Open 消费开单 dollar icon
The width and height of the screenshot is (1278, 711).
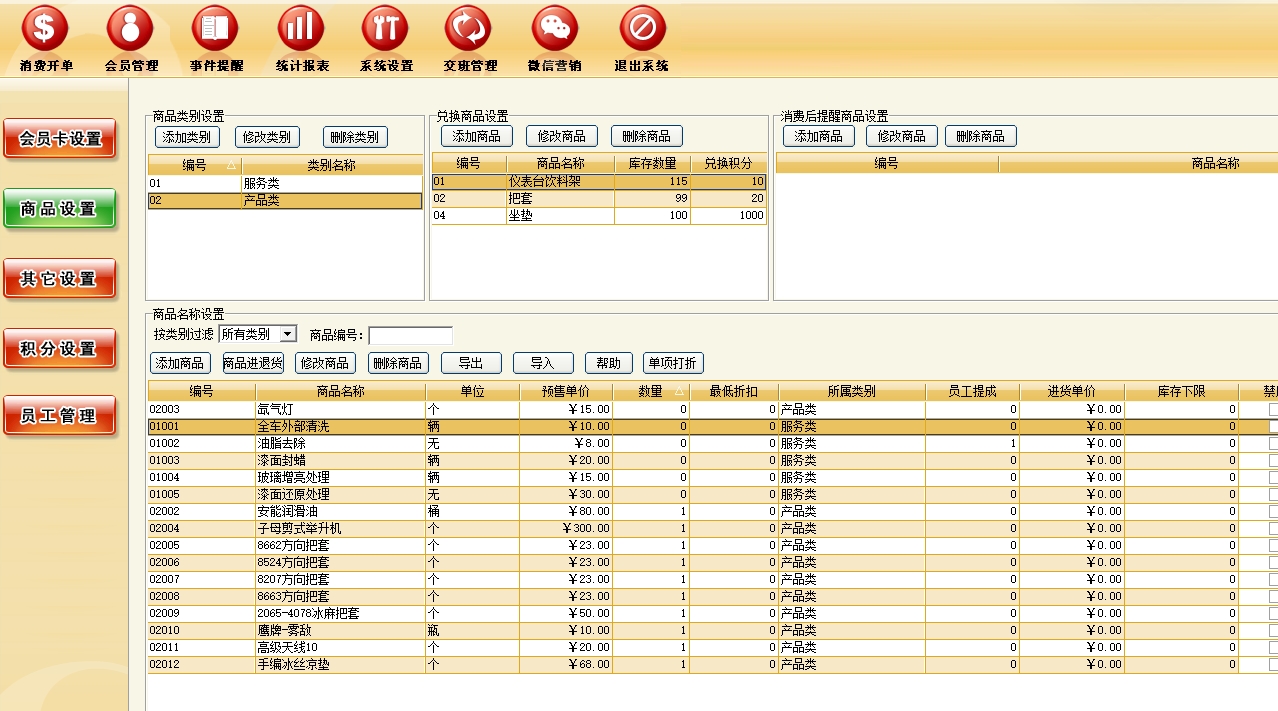tap(45, 29)
